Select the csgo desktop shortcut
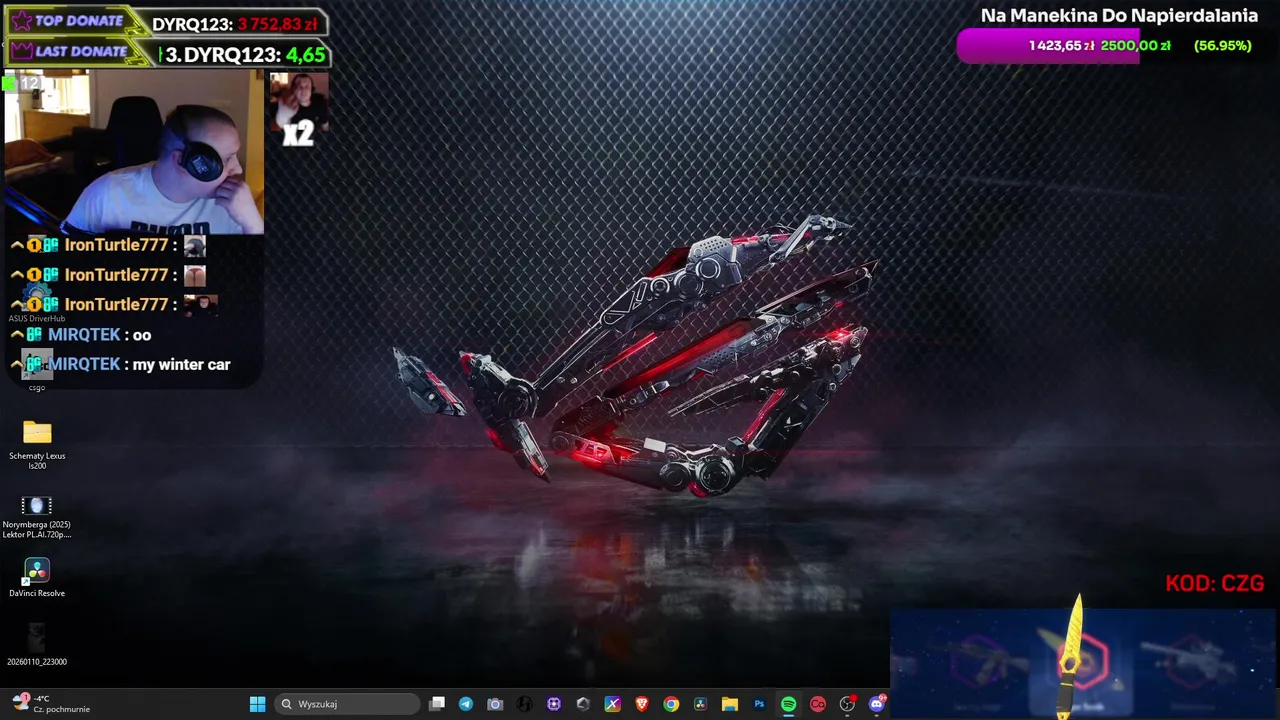This screenshot has height=720, width=1280. (x=37, y=372)
